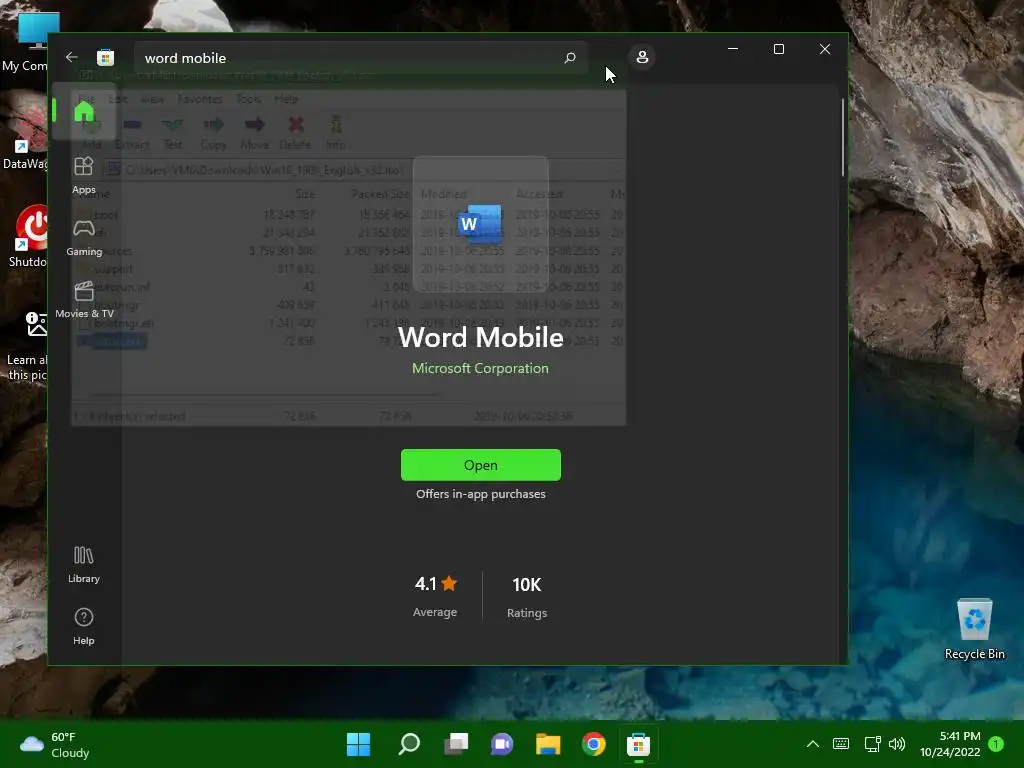Open the green notification badge
Image resolution: width=1024 pixels, height=768 pixels.
(996, 743)
